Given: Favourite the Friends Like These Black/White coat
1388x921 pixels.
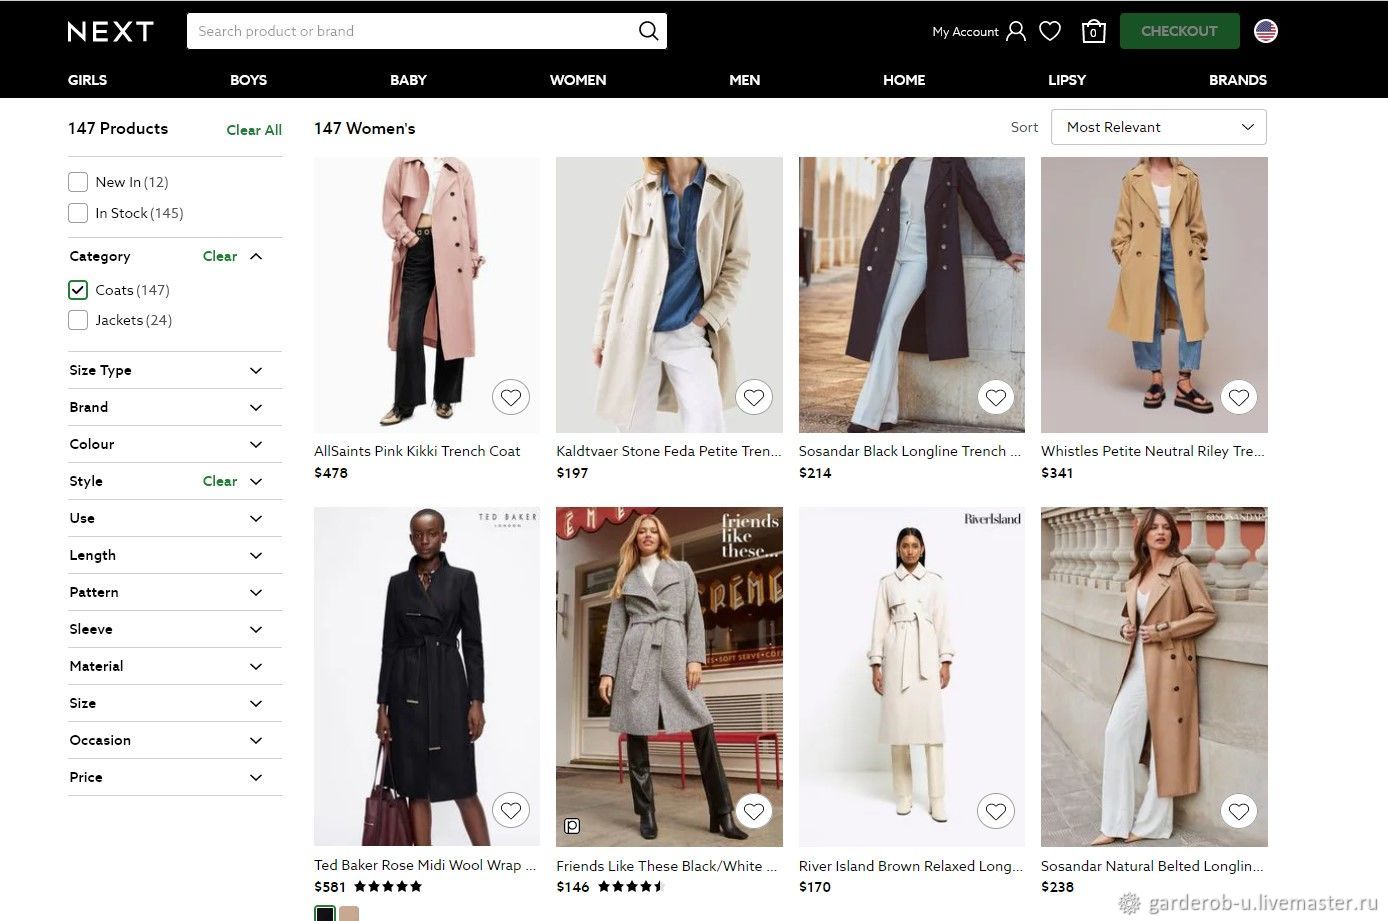Looking at the screenshot, I should (754, 811).
